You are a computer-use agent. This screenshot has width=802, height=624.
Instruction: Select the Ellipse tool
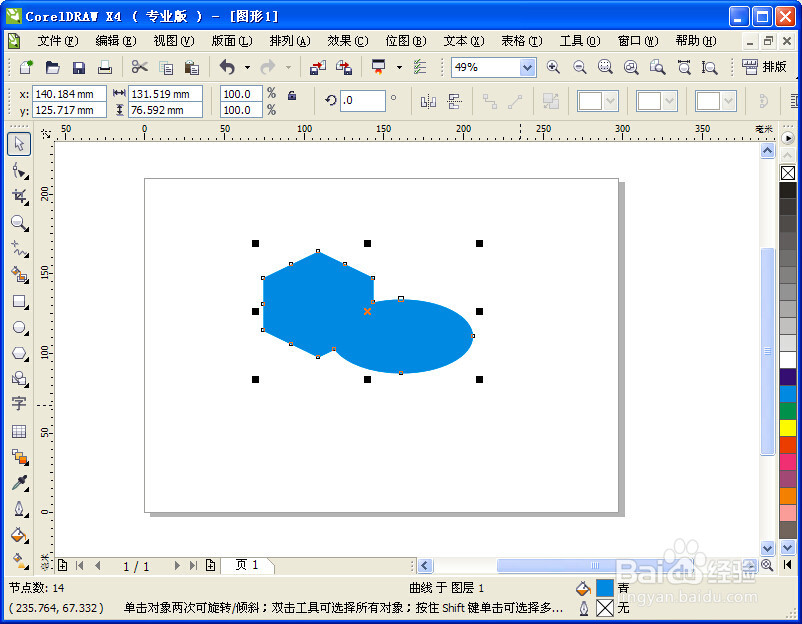[19, 327]
